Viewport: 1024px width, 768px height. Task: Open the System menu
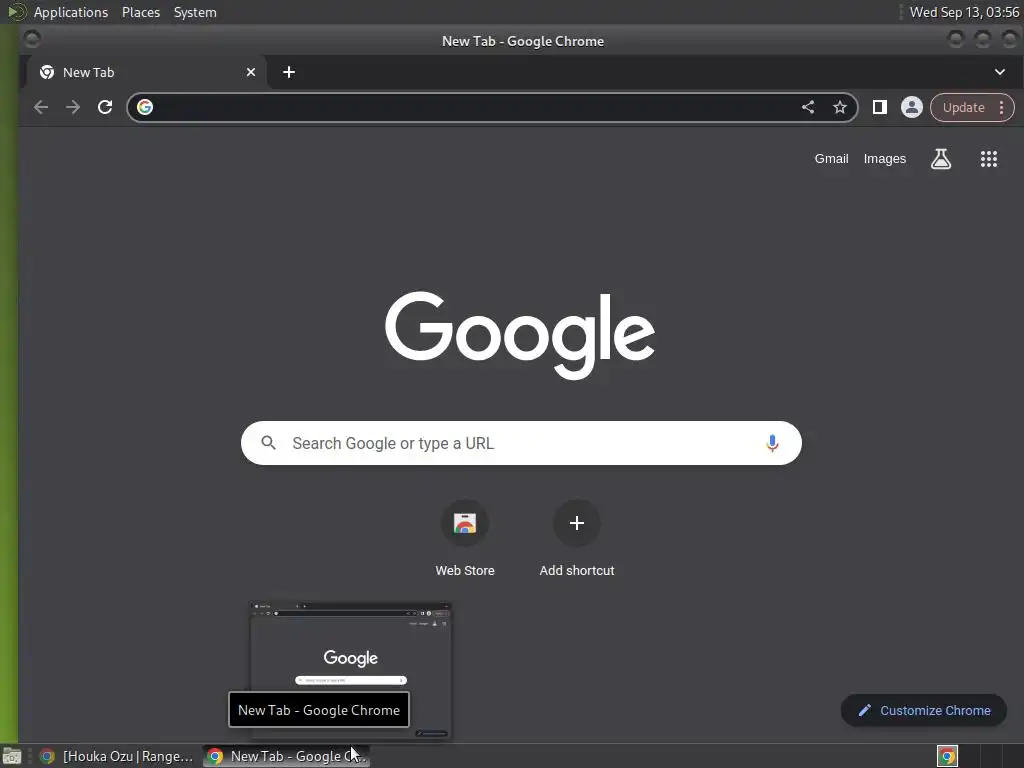coord(195,12)
